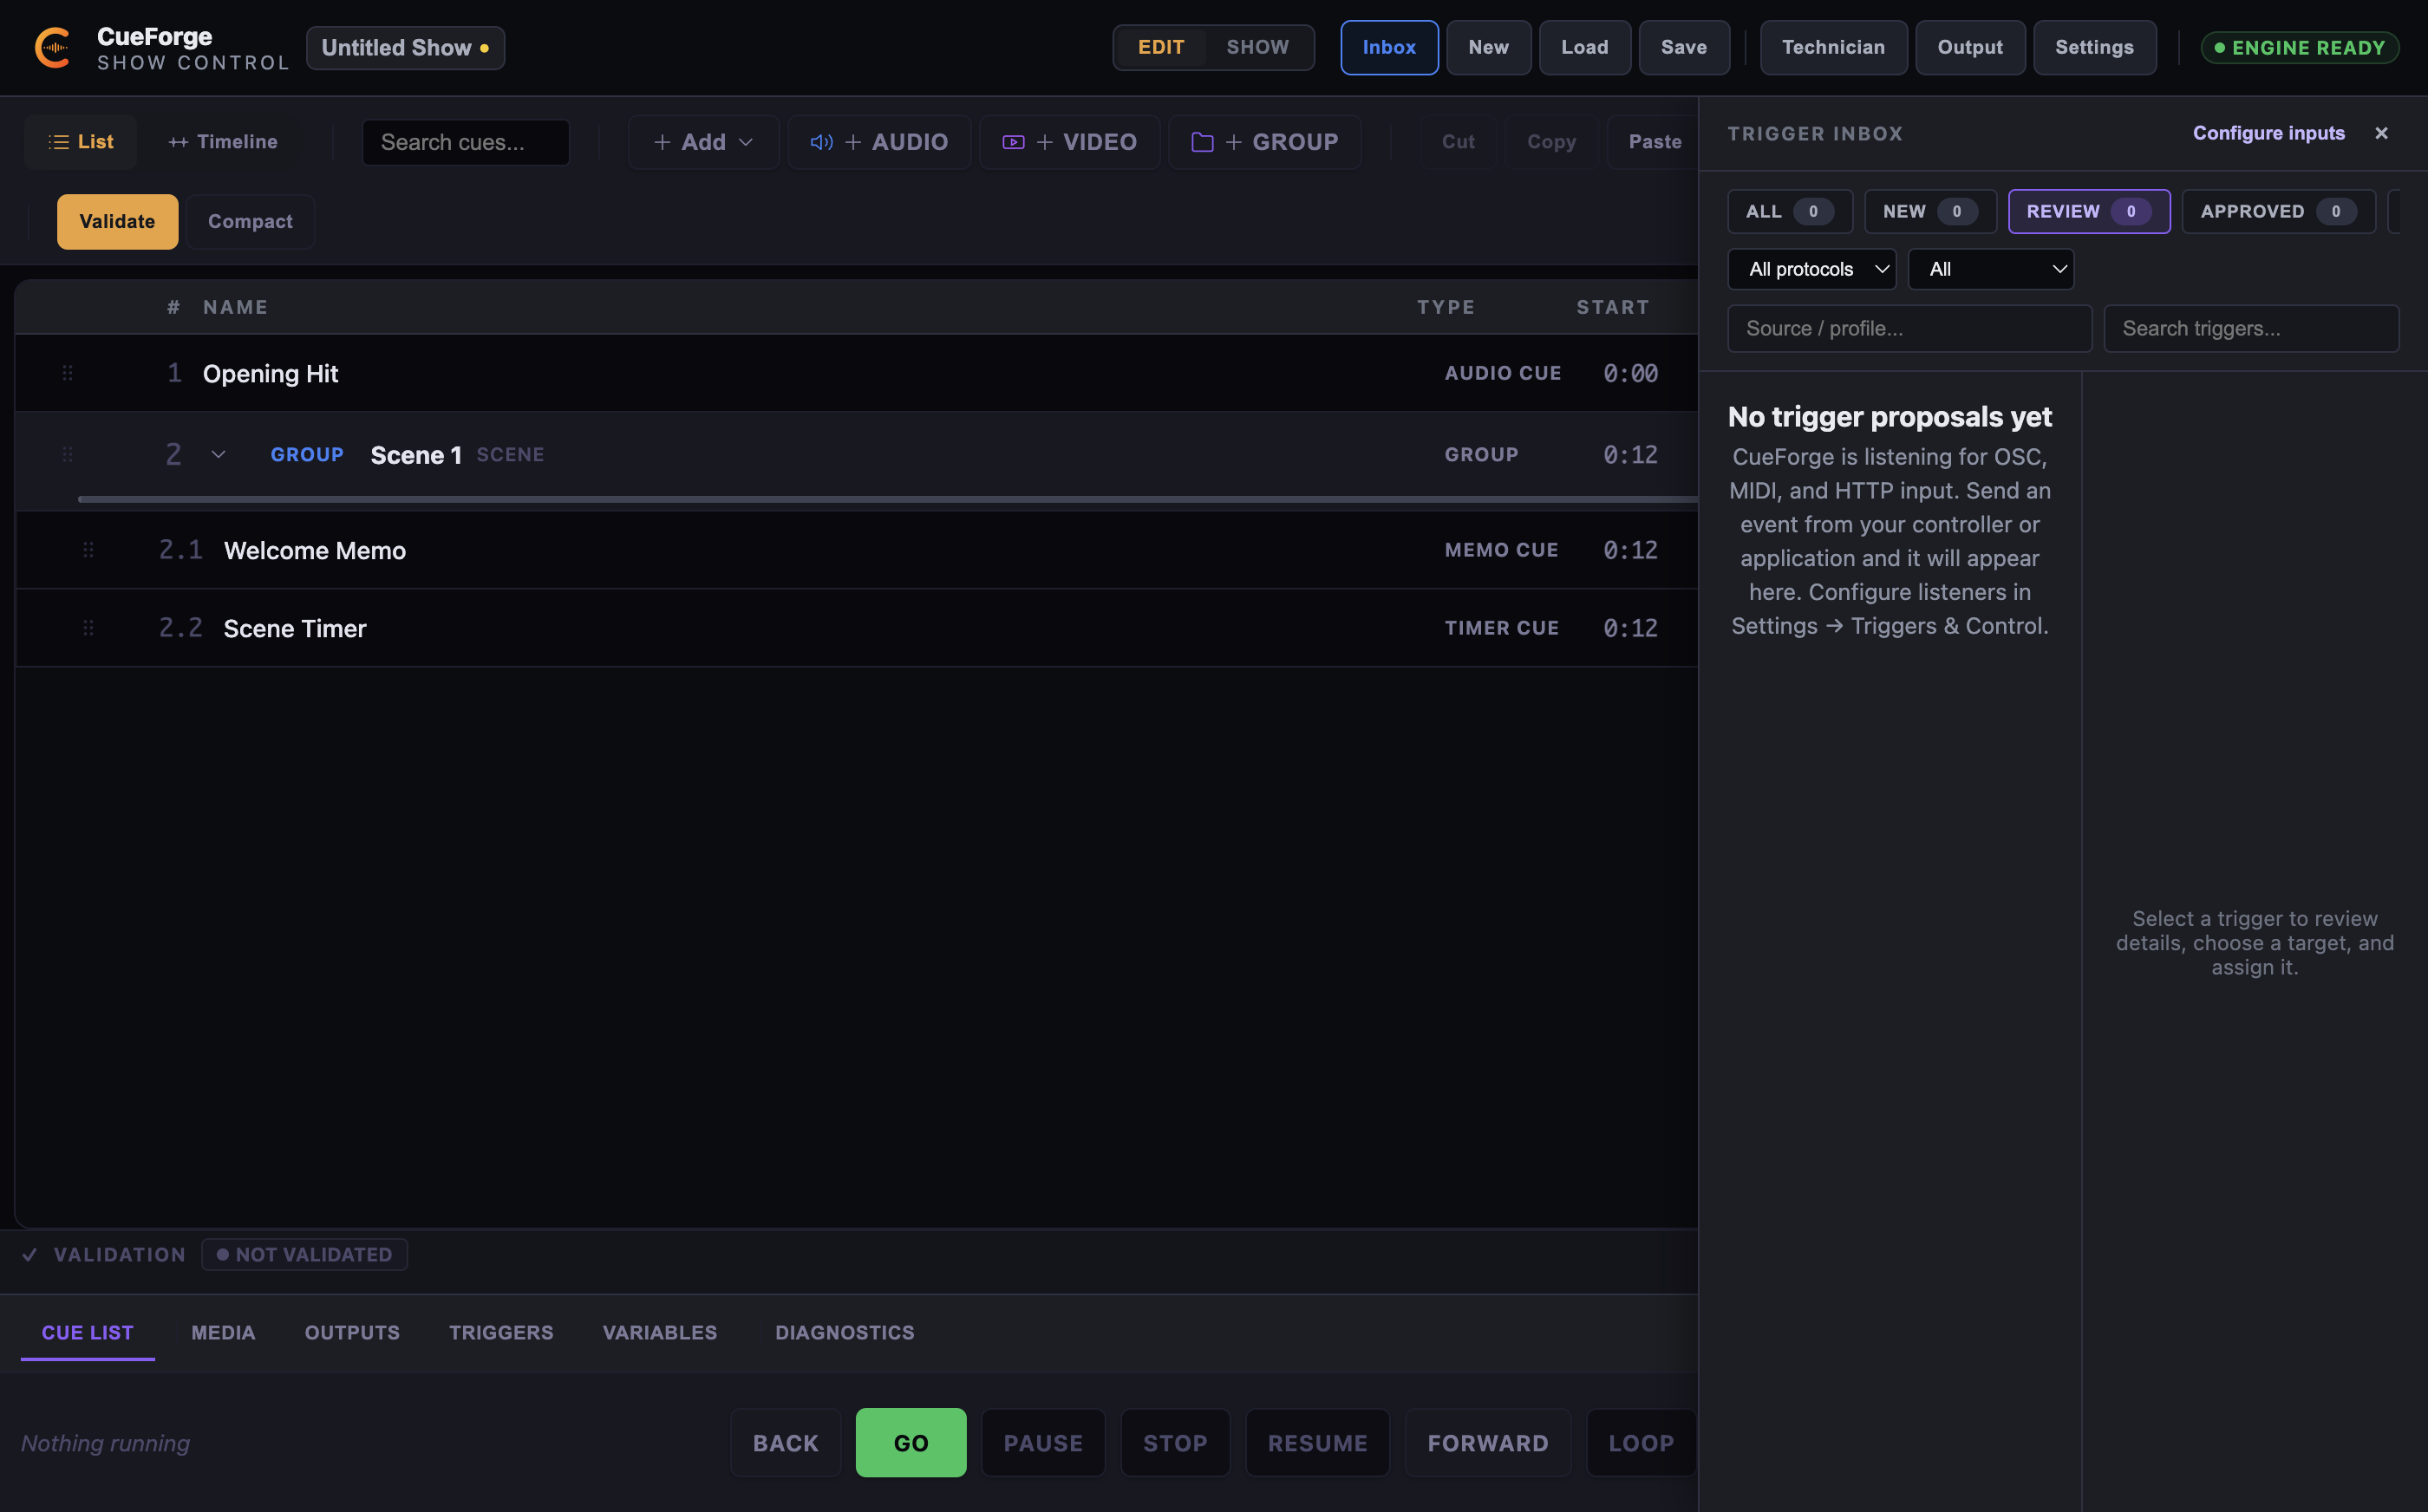Viewport: 2428px width, 1512px height.
Task: Click the Scene 1 progress bar
Action: coord(887,499)
